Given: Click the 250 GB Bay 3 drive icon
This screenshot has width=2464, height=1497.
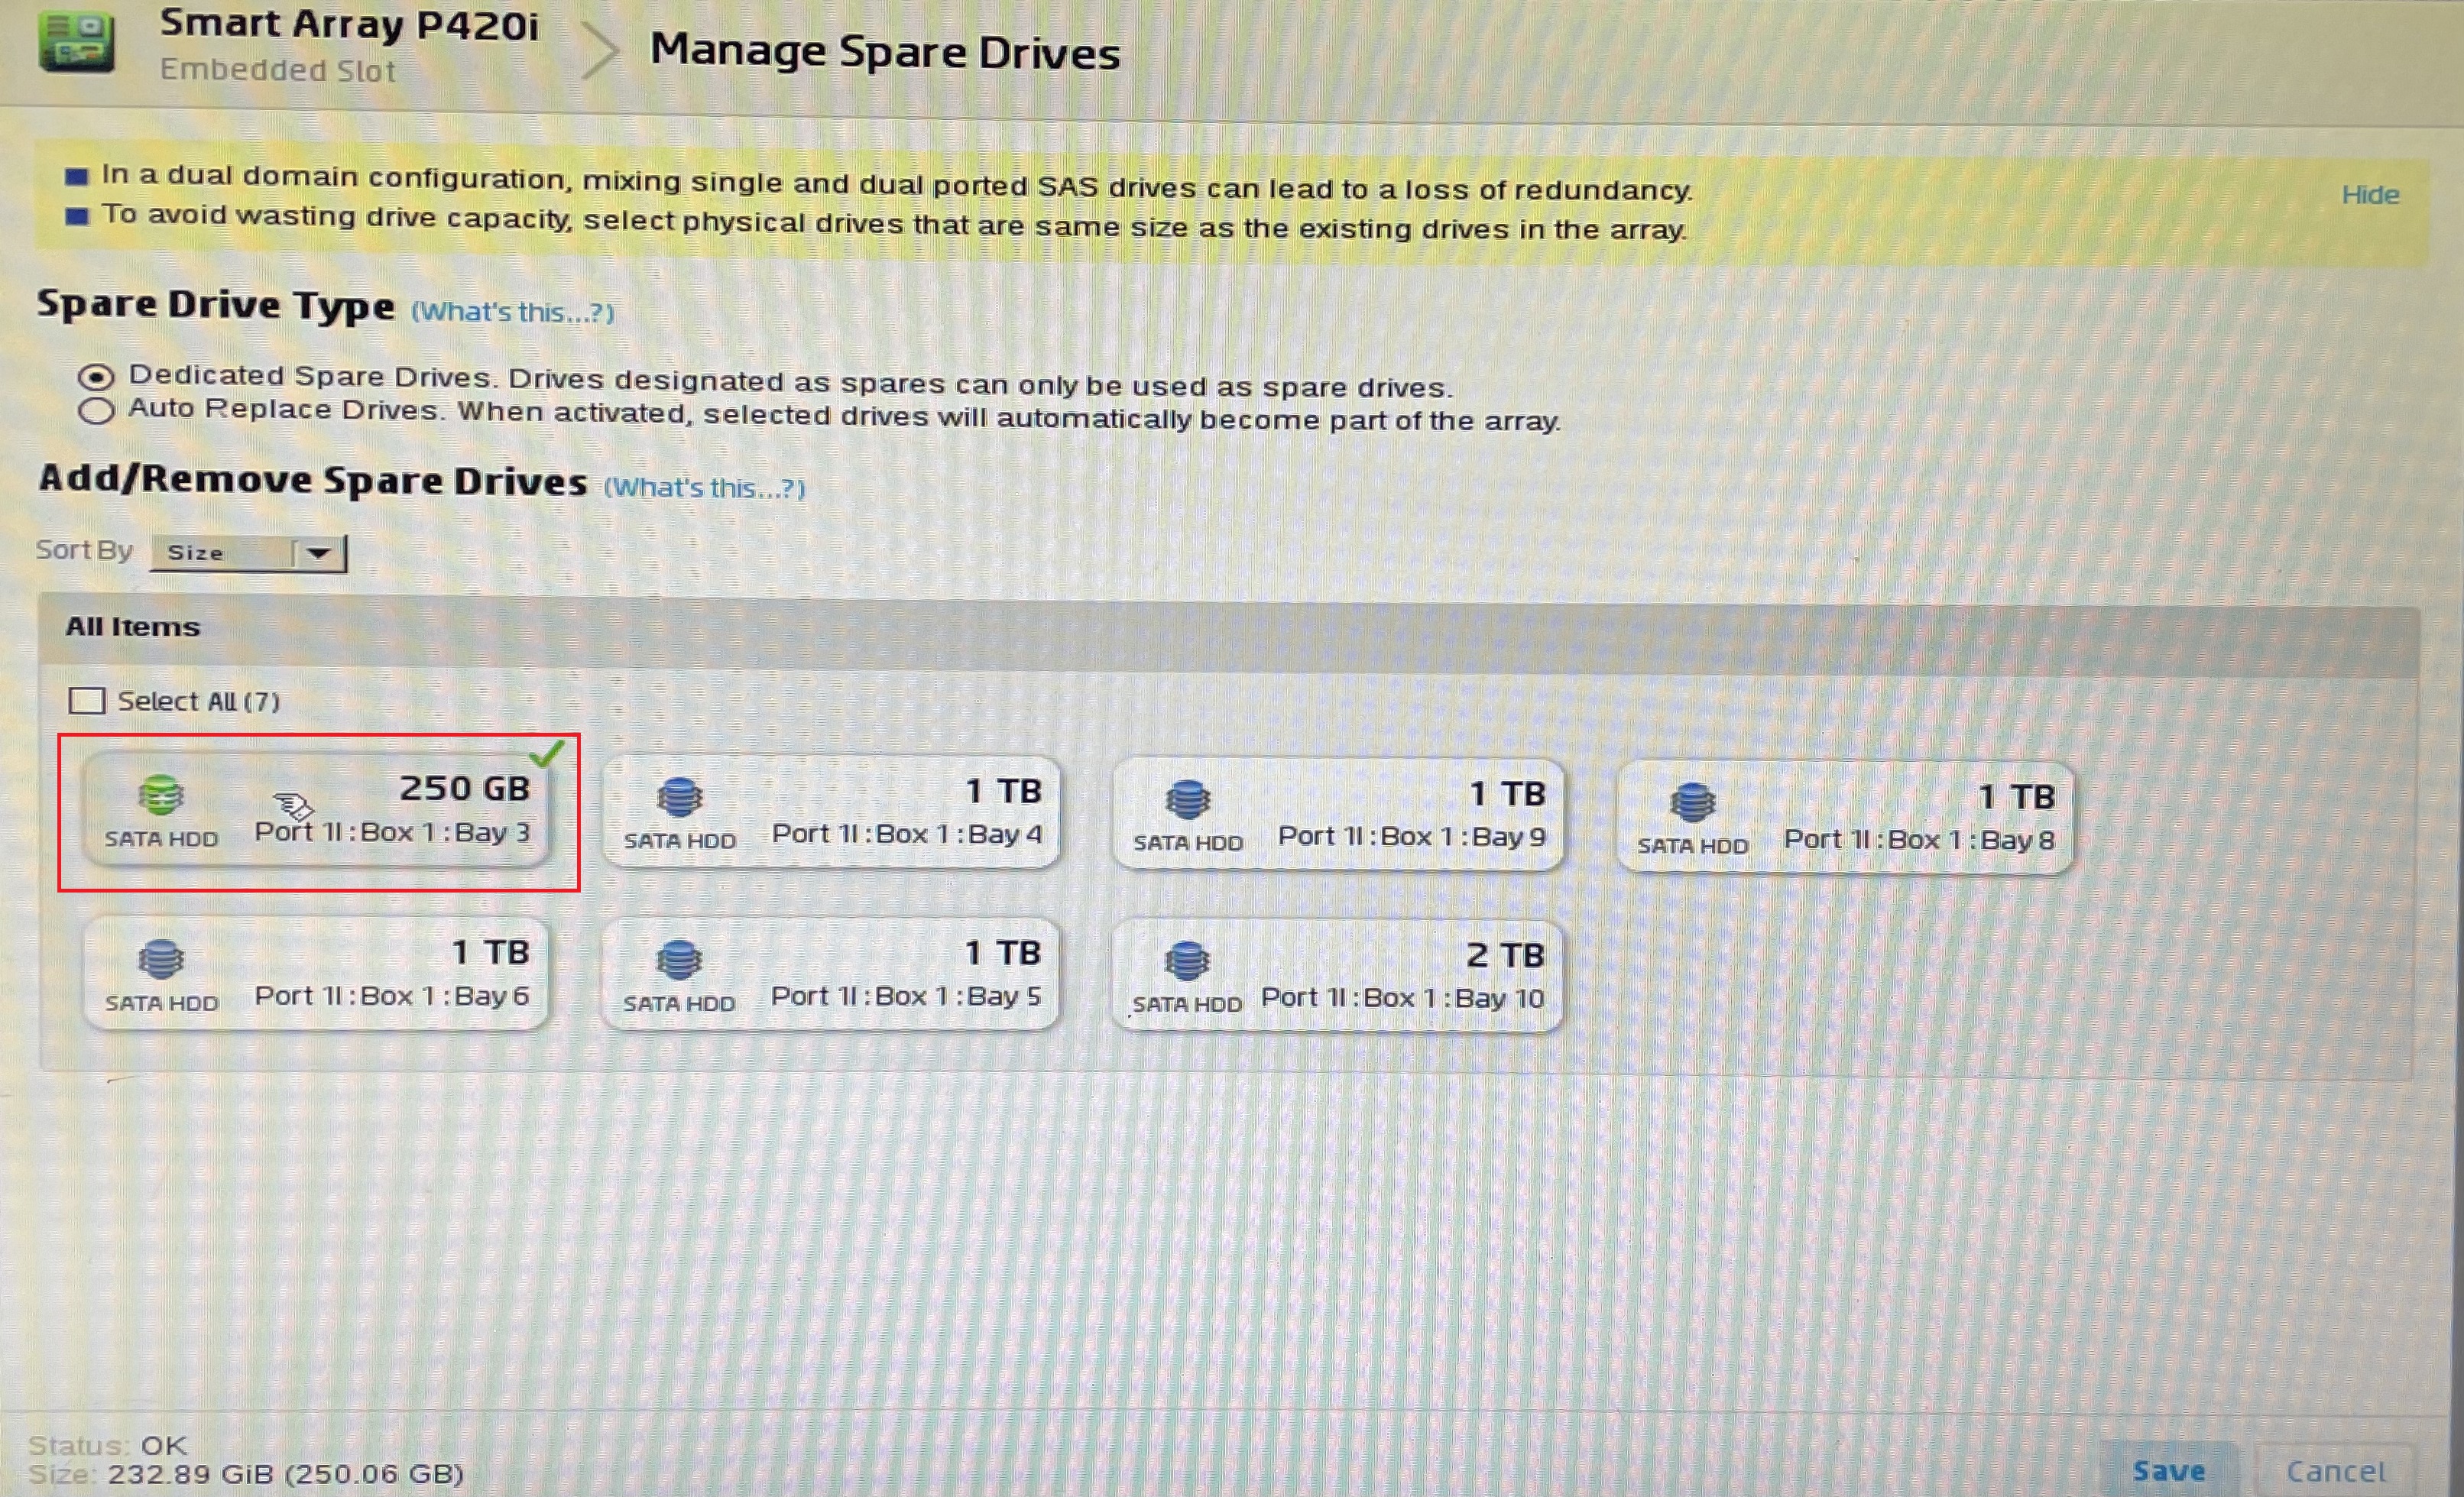Looking at the screenshot, I should click(x=161, y=795).
